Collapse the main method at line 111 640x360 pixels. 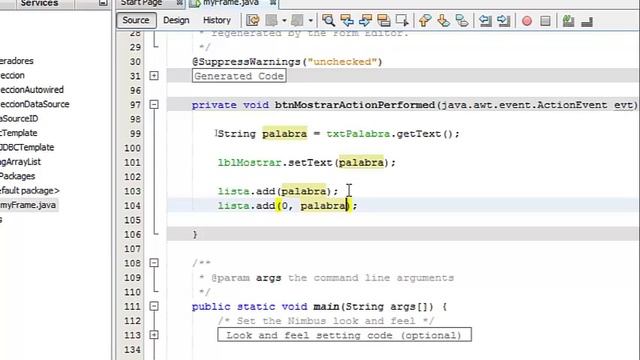pyautogui.click(x=154, y=306)
